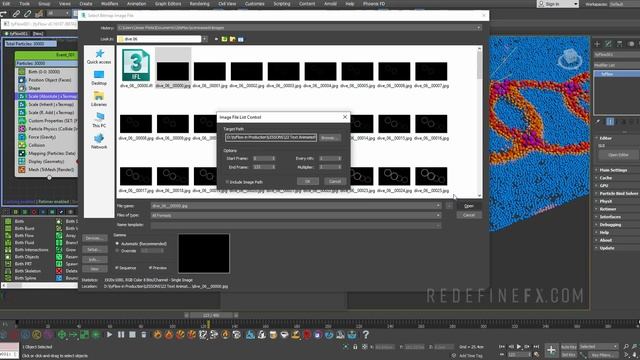Open the Name template dropdown
The height and width of the screenshot is (360, 640).
(438, 225)
